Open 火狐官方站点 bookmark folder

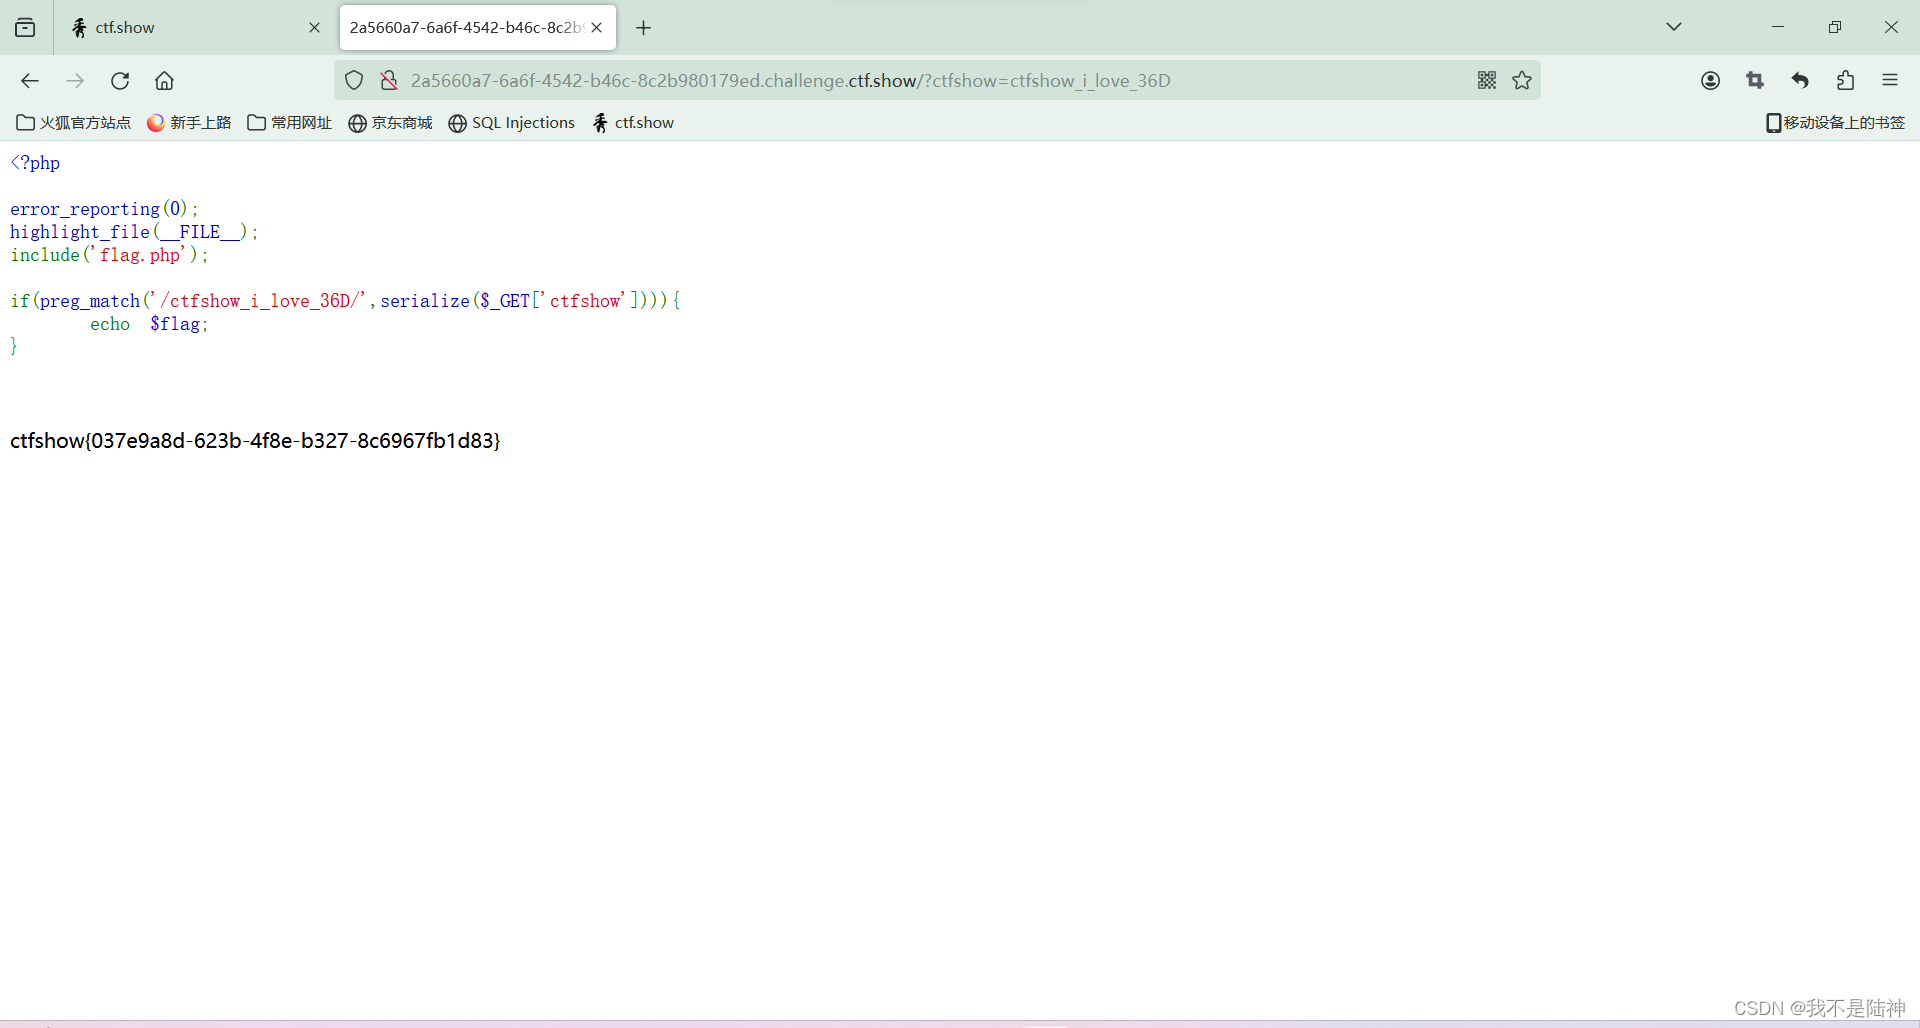point(74,123)
